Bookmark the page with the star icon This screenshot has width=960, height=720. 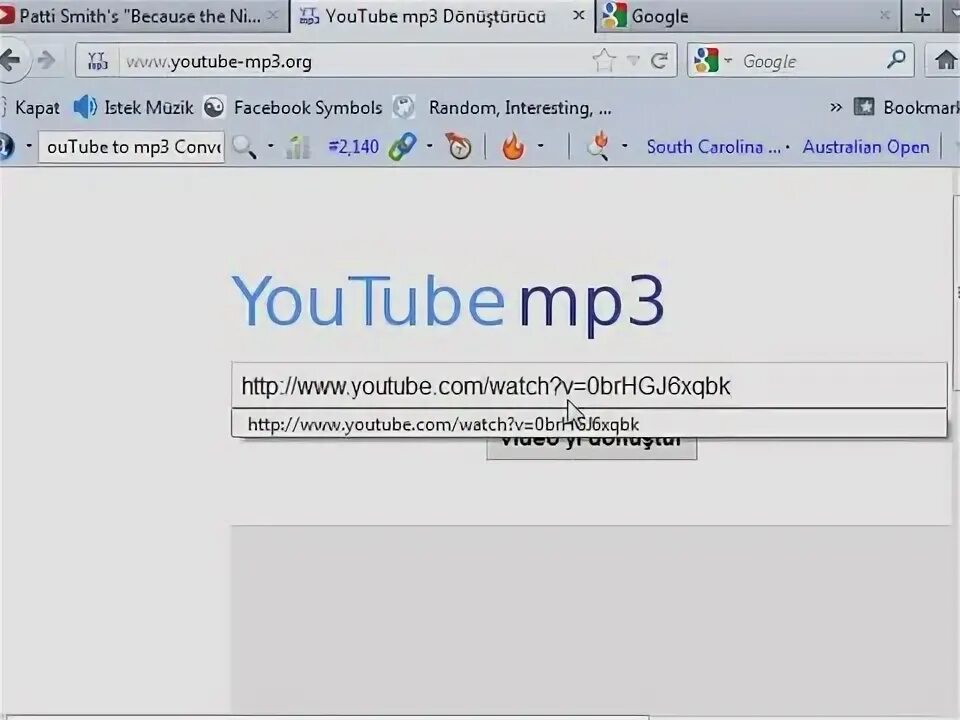(604, 61)
